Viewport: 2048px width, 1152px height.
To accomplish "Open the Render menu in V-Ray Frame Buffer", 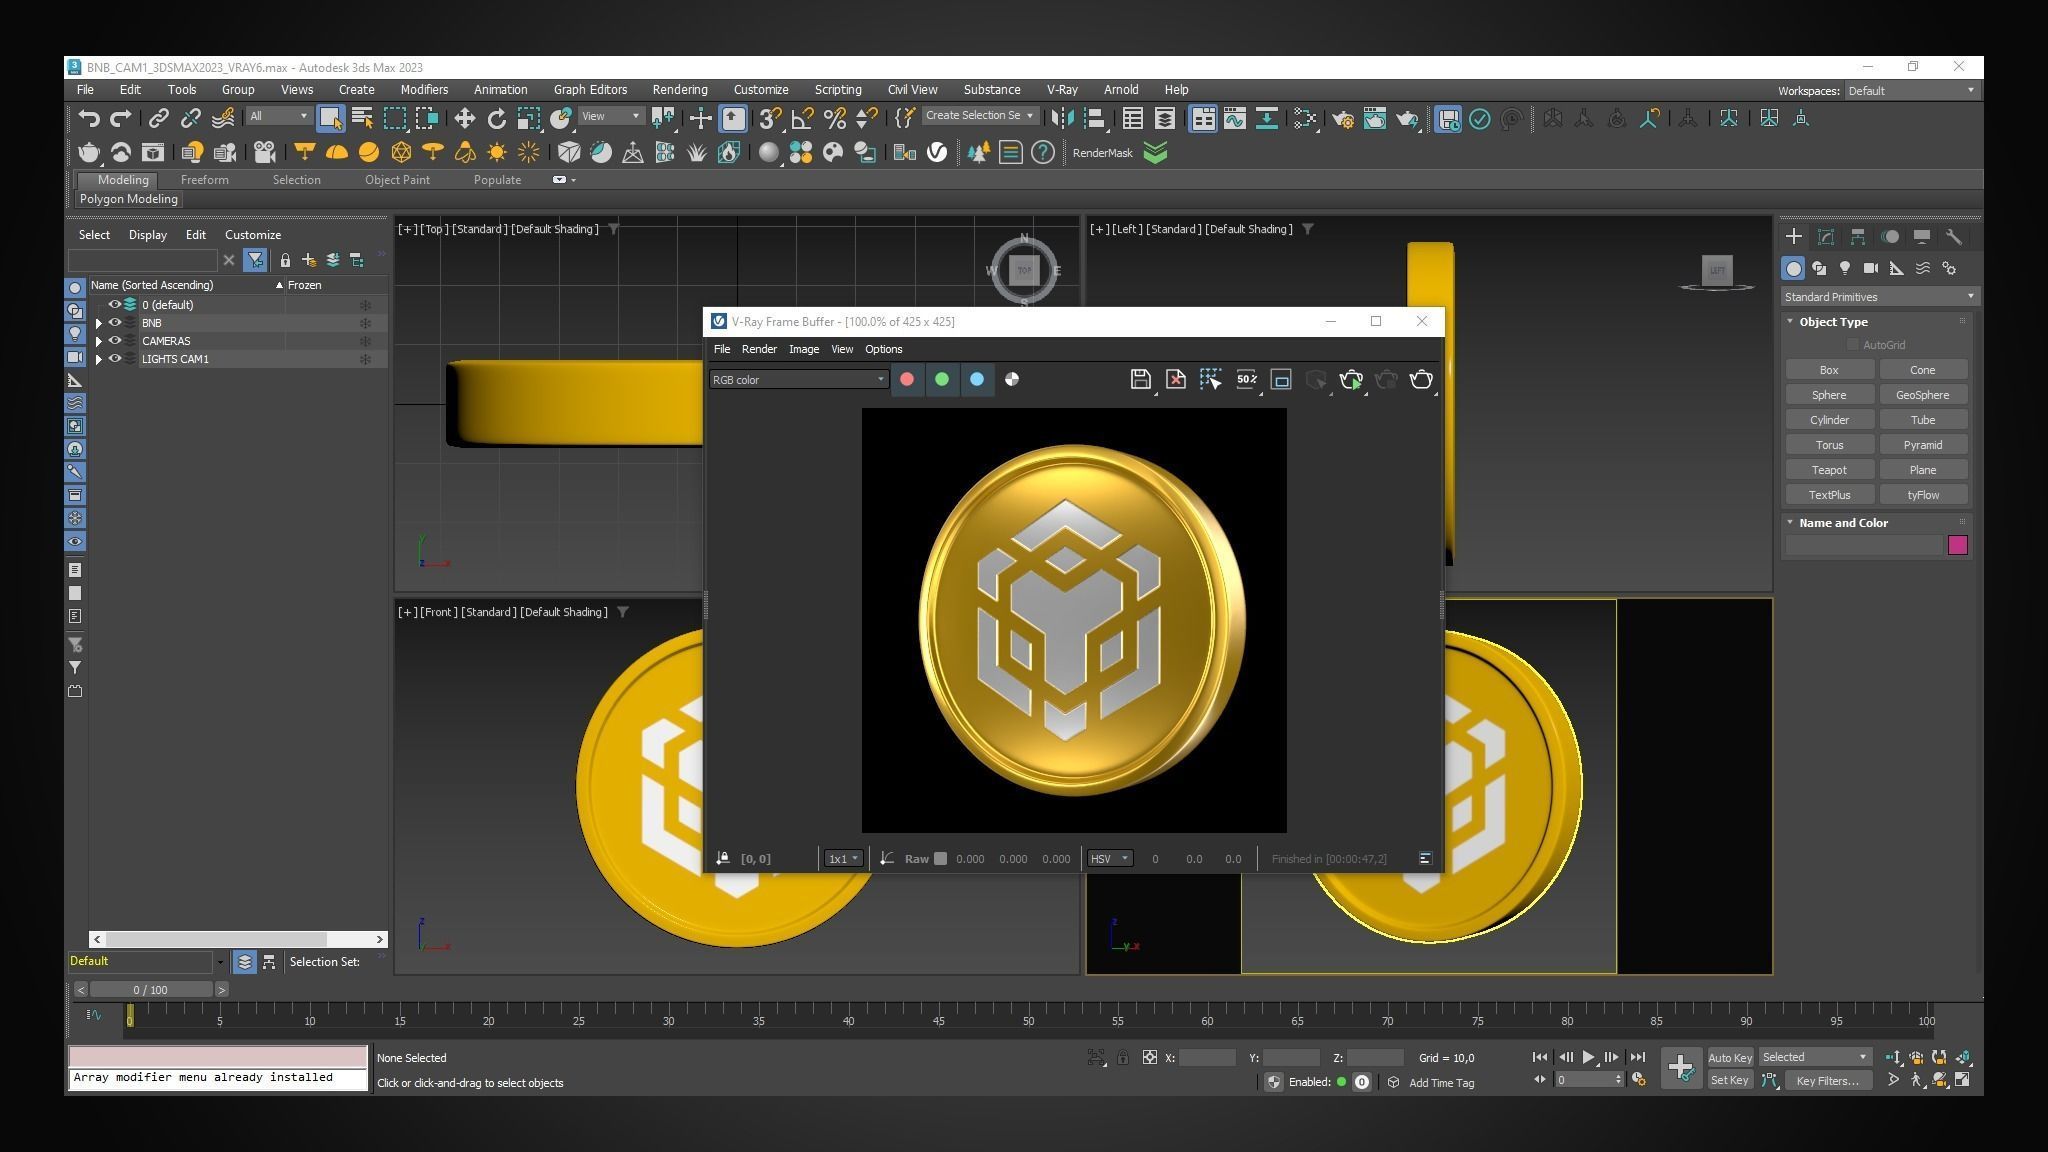I will click(759, 349).
